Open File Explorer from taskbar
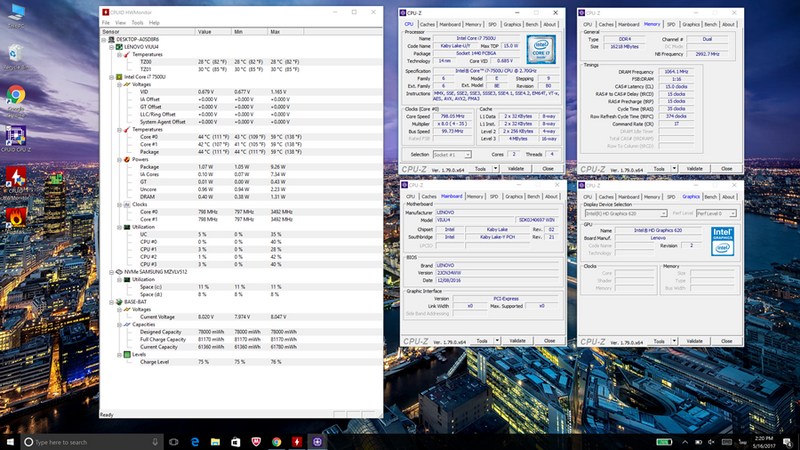Viewport: 800px width, 450px height. pos(215,442)
